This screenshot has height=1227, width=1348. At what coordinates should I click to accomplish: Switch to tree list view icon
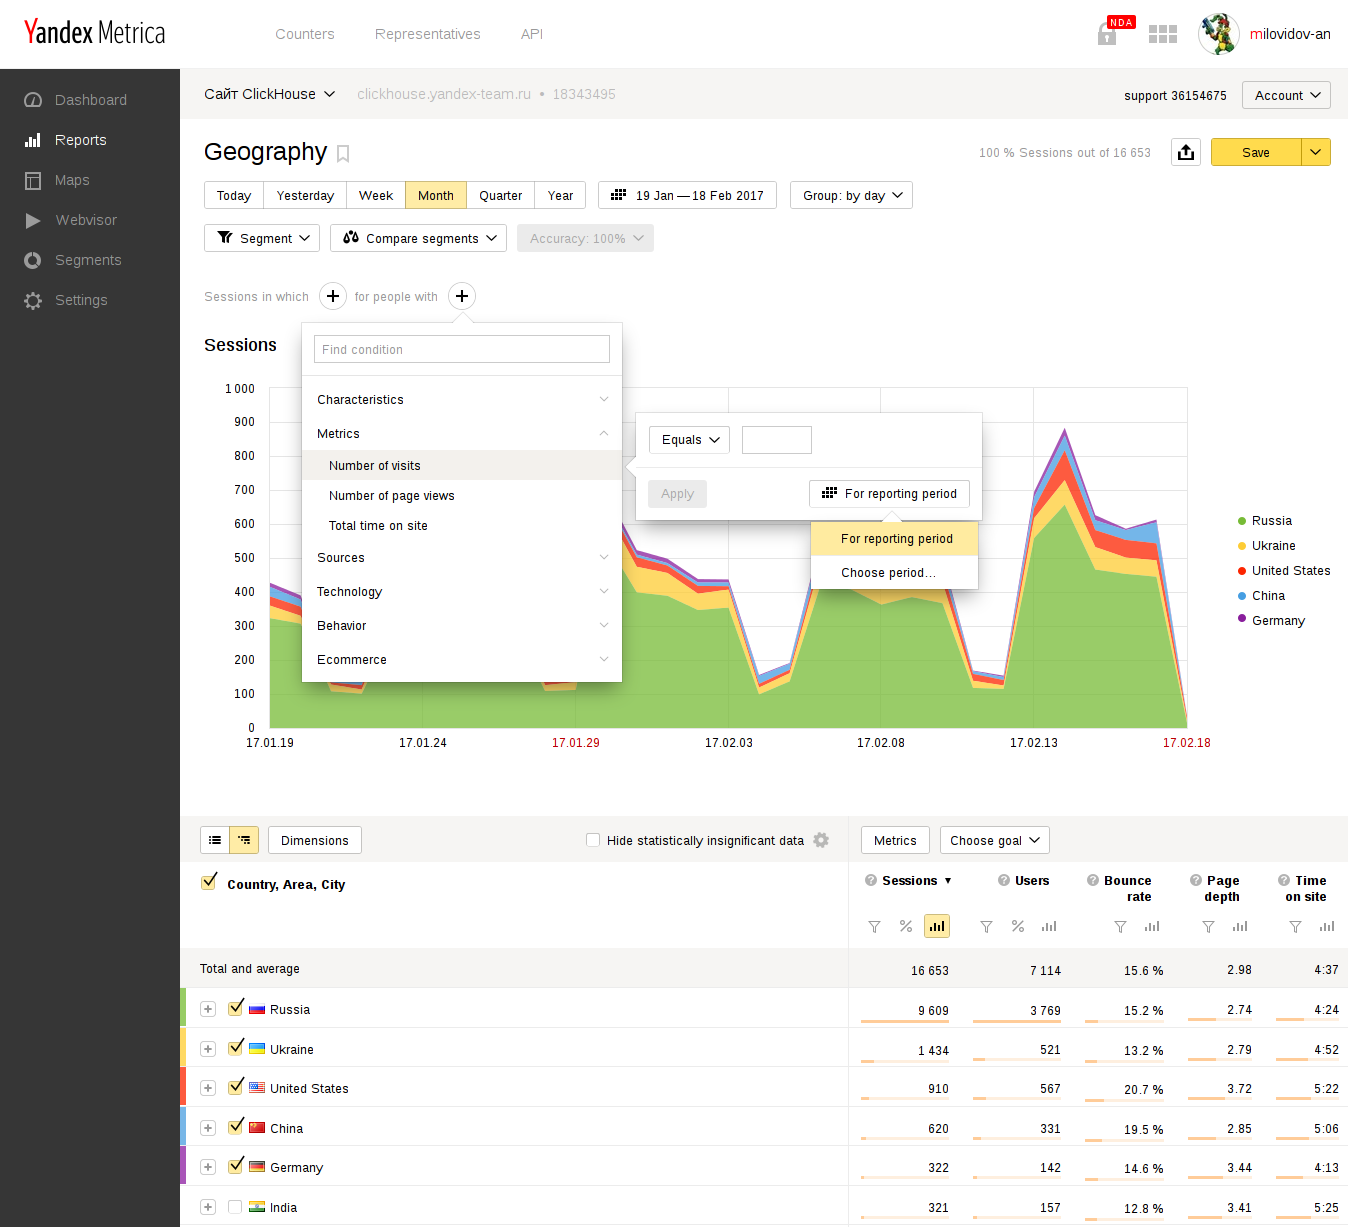coord(244,840)
